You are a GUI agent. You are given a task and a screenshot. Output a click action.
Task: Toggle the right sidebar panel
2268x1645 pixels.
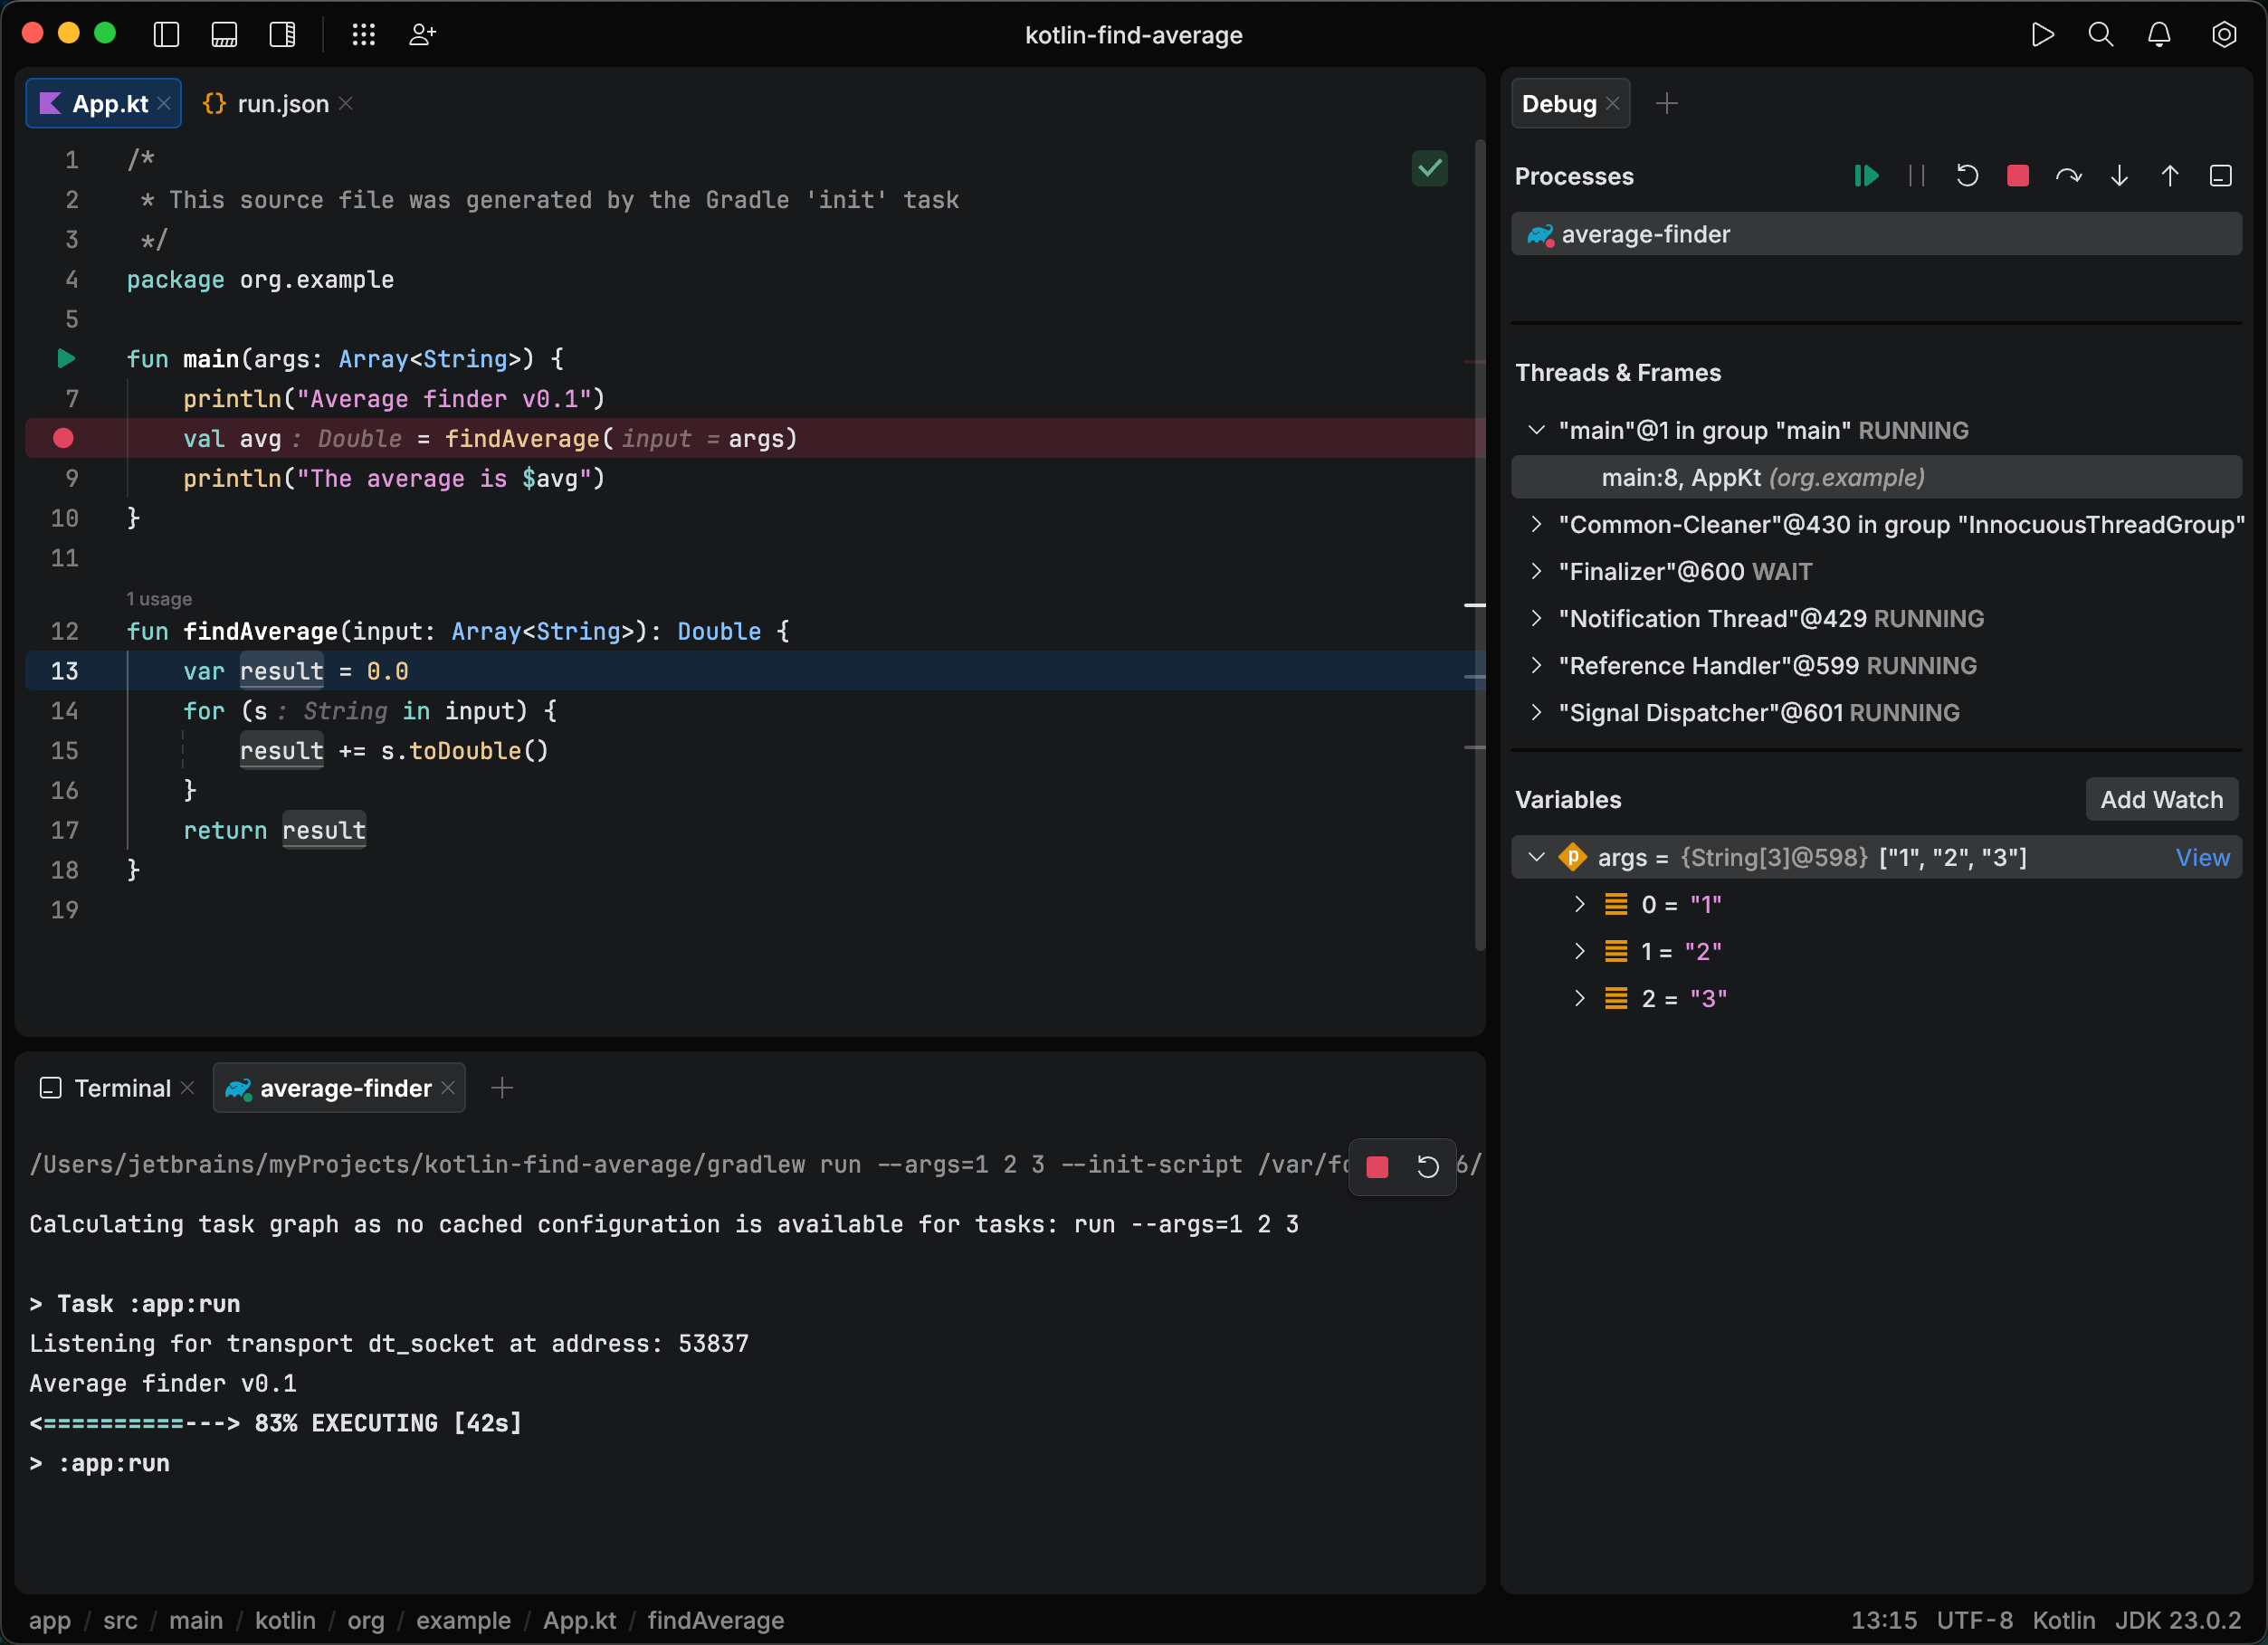(281, 33)
